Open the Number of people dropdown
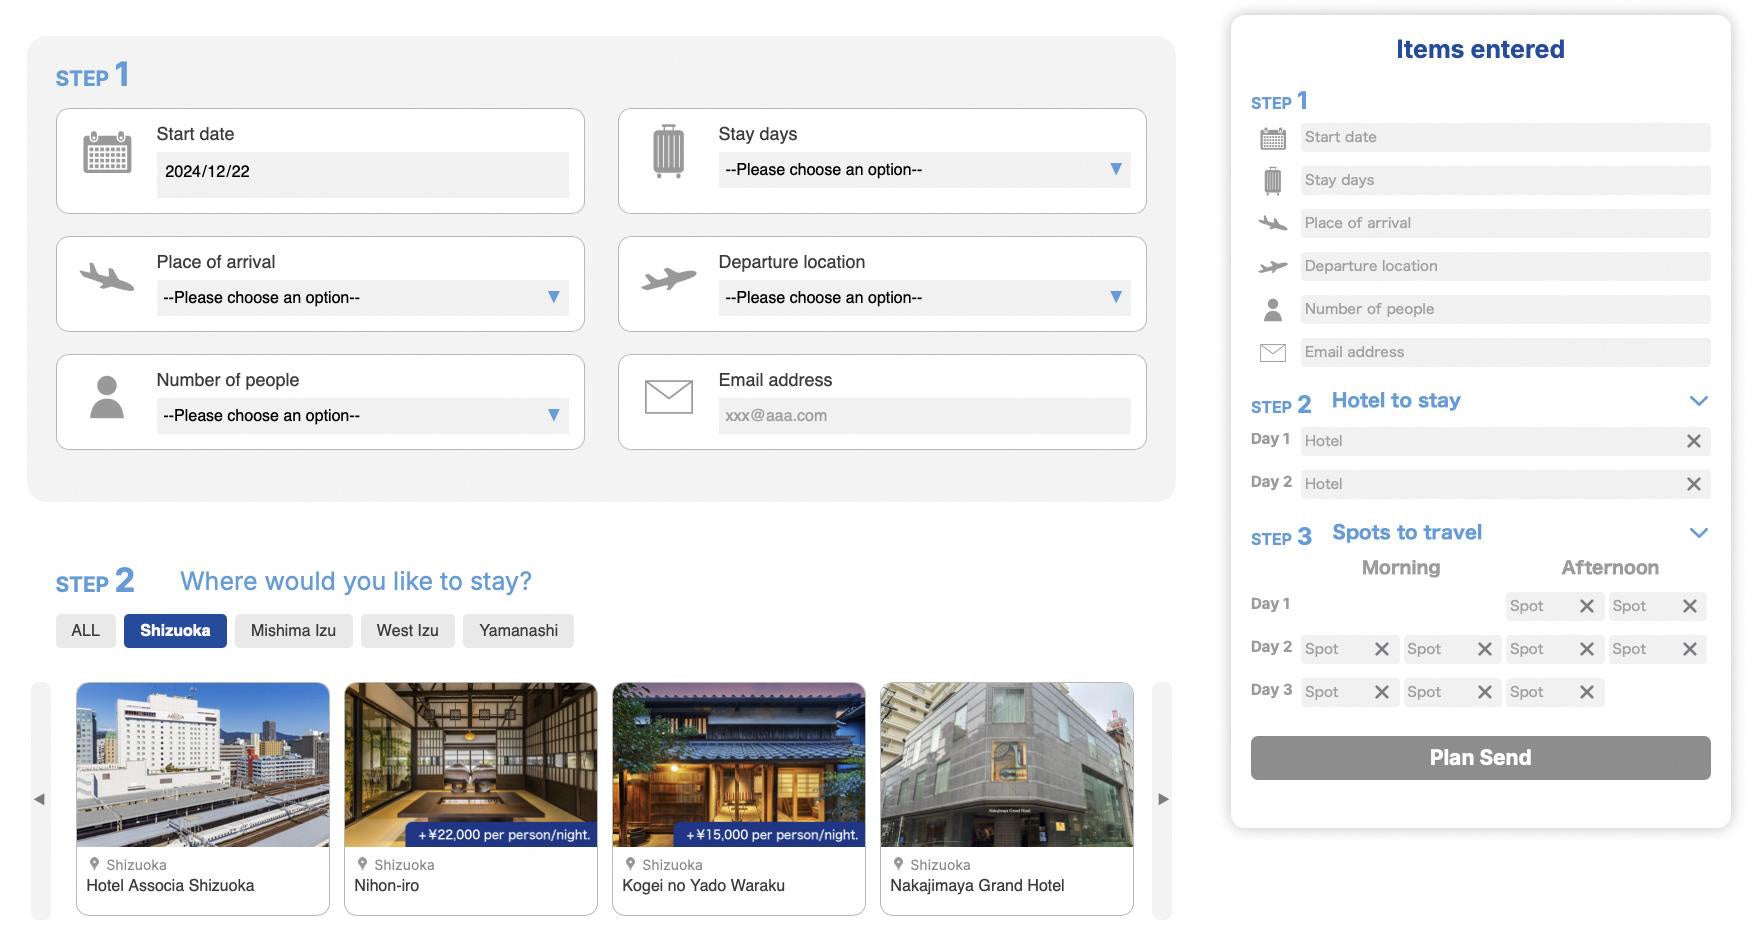Image resolution: width=1763 pixels, height=940 pixels. pyautogui.click(x=363, y=416)
